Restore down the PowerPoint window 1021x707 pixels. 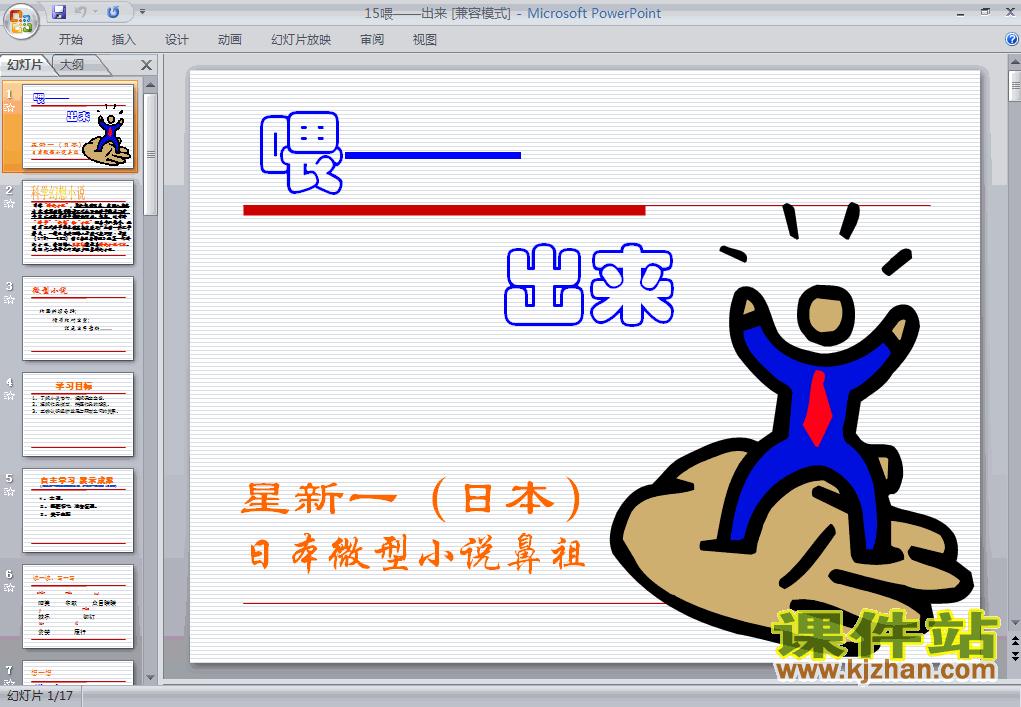985,12
